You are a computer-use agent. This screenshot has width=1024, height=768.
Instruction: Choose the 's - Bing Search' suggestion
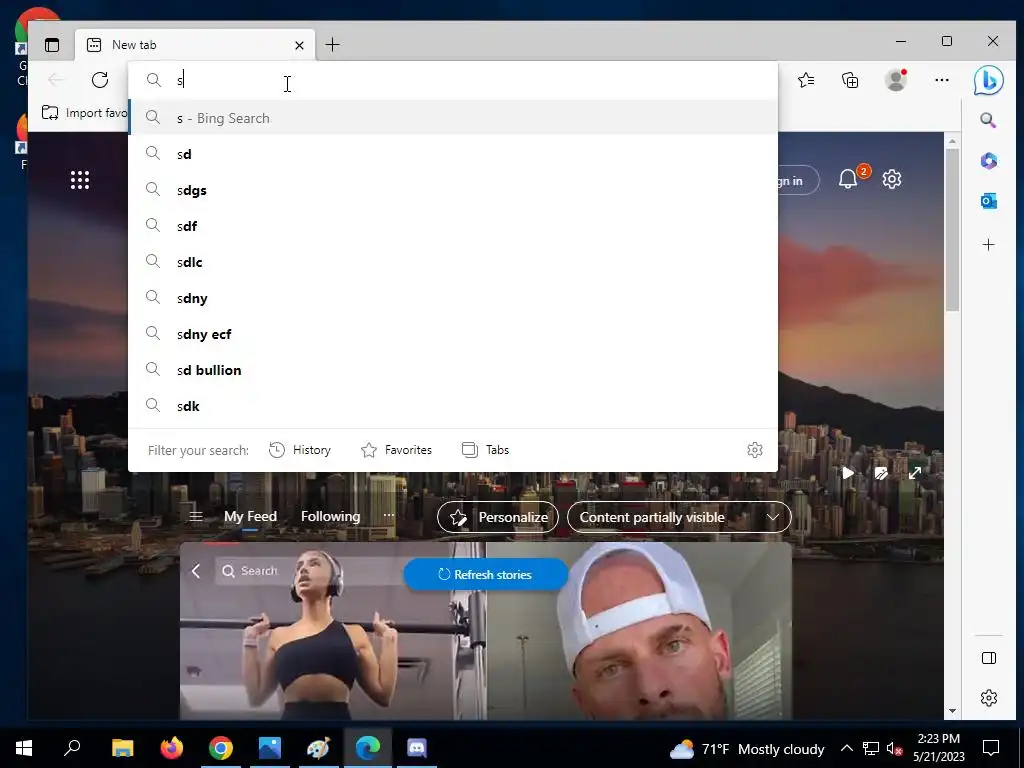453,118
